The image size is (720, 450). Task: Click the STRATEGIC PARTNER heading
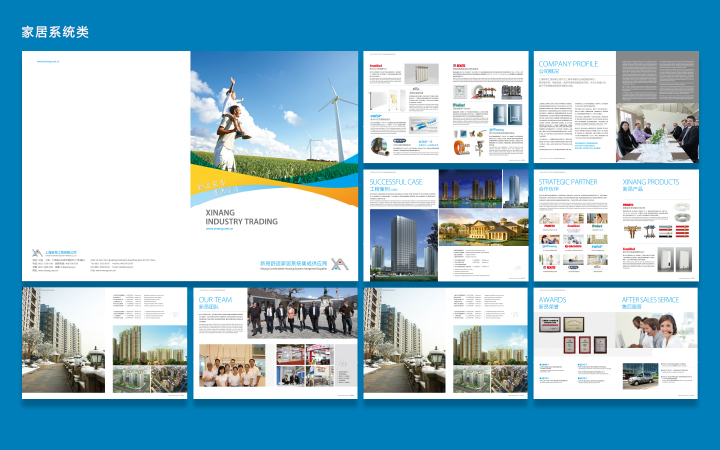pos(568,182)
